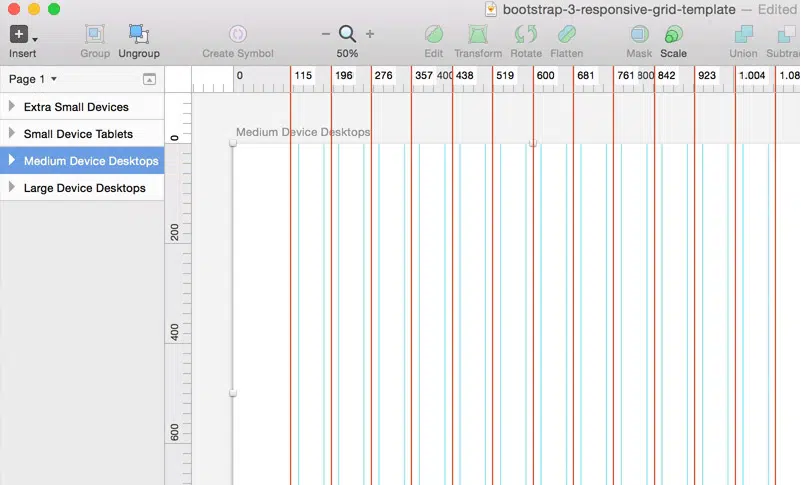
Task: Select the Medium Device Desktops layer
Action: 90,161
